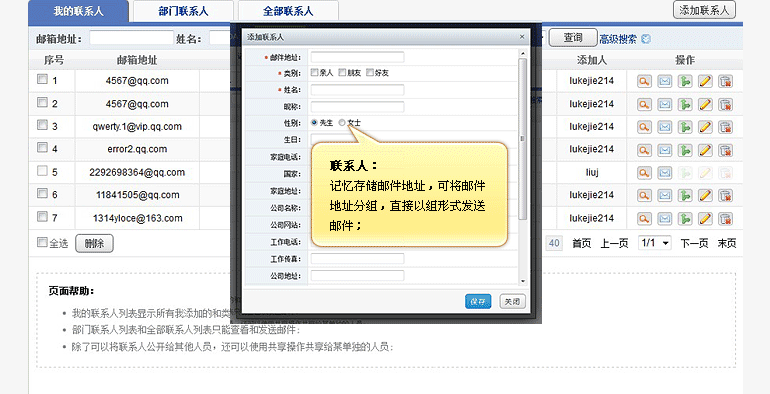Select the 先生 gender radio button

coord(314,122)
